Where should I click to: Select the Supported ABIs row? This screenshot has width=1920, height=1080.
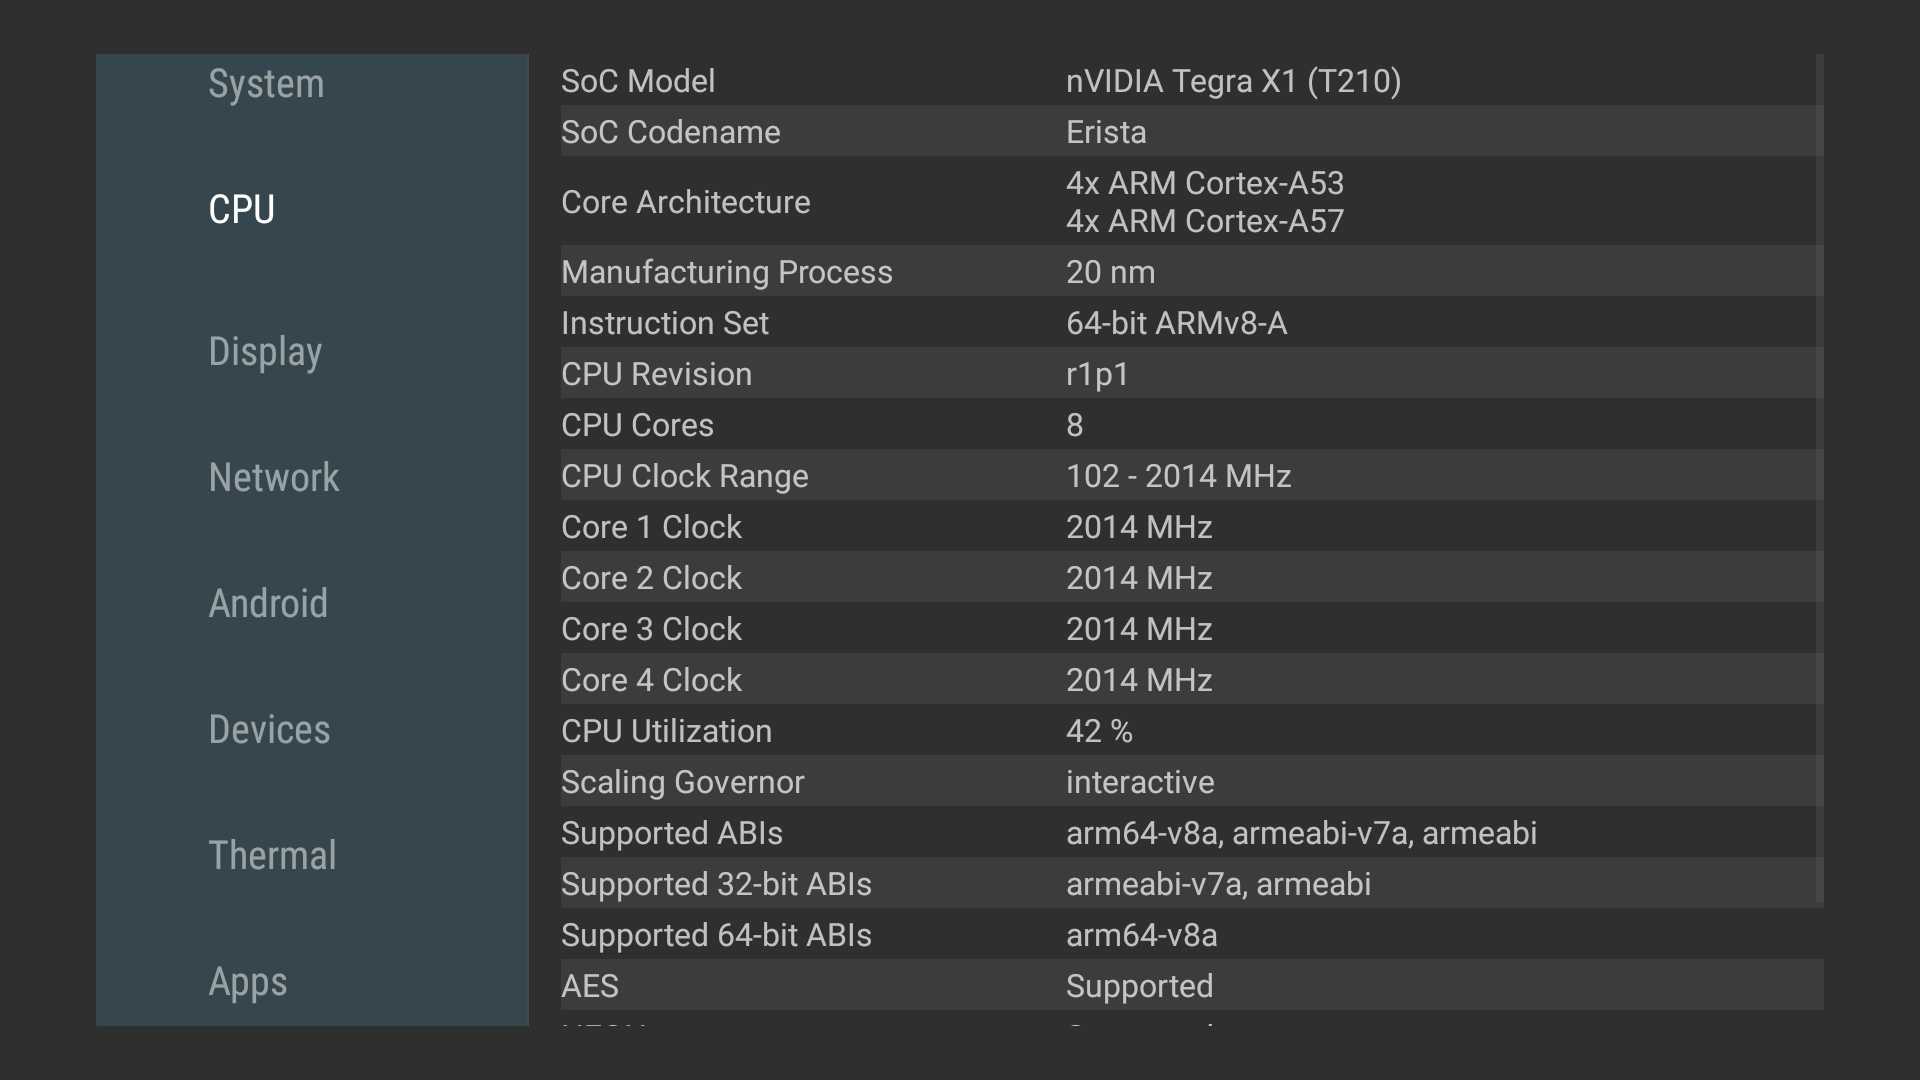pos(1190,833)
